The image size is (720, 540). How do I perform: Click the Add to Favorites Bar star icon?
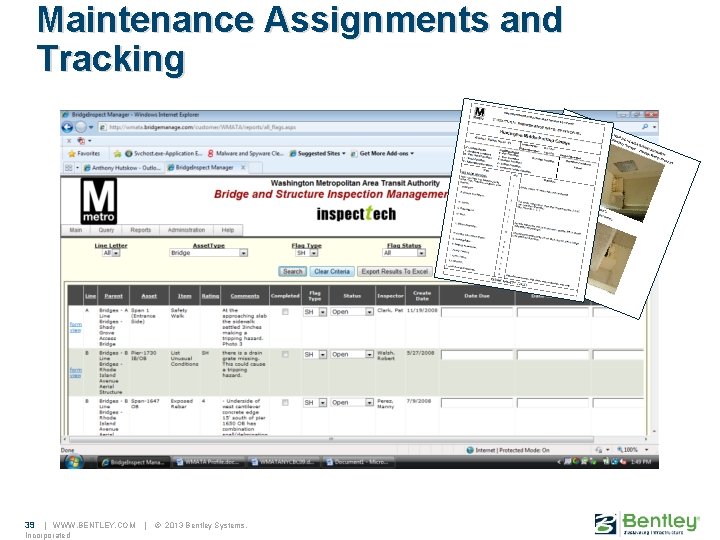[x=117, y=153]
